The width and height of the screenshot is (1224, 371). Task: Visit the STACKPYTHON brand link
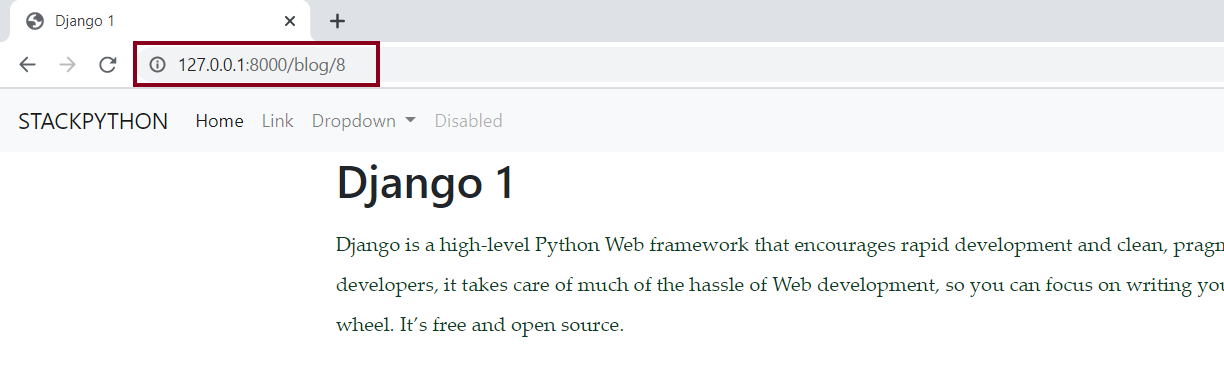click(93, 121)
